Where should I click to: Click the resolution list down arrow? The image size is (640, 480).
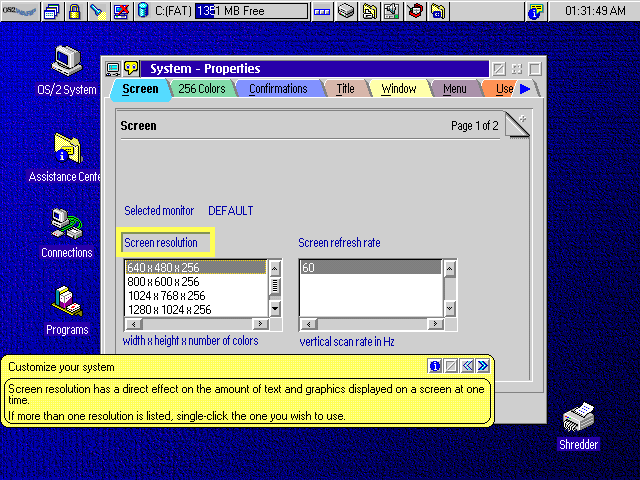point(275,308)
